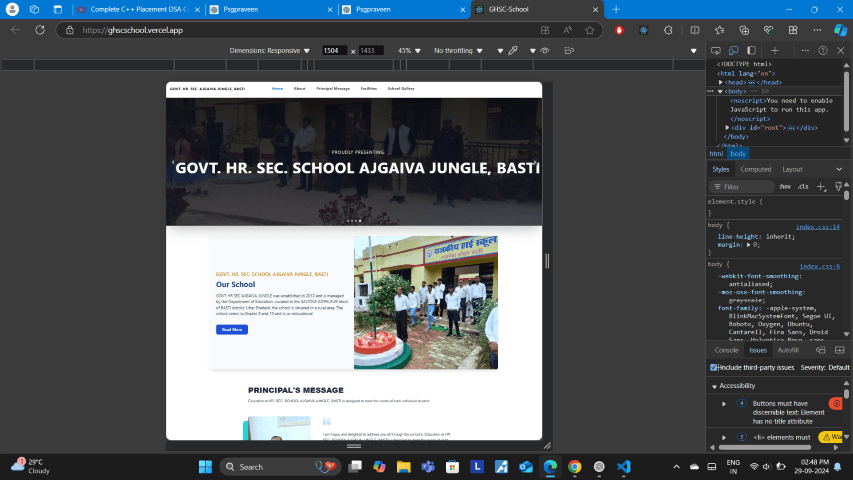Click the red ad-blocker extension icon

click(619, 30)
